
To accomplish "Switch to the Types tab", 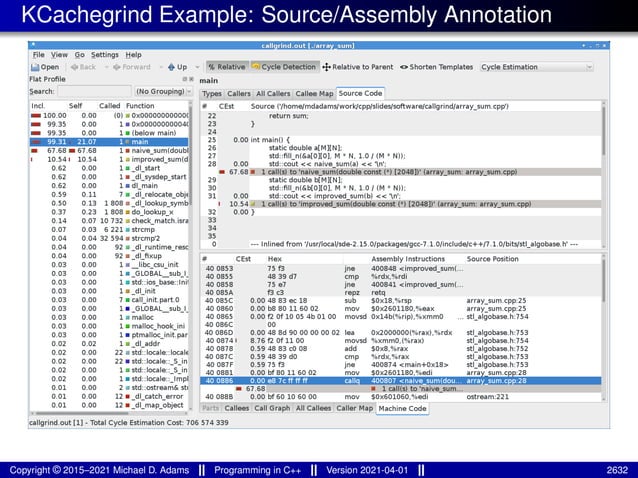I will coord(212,94).
